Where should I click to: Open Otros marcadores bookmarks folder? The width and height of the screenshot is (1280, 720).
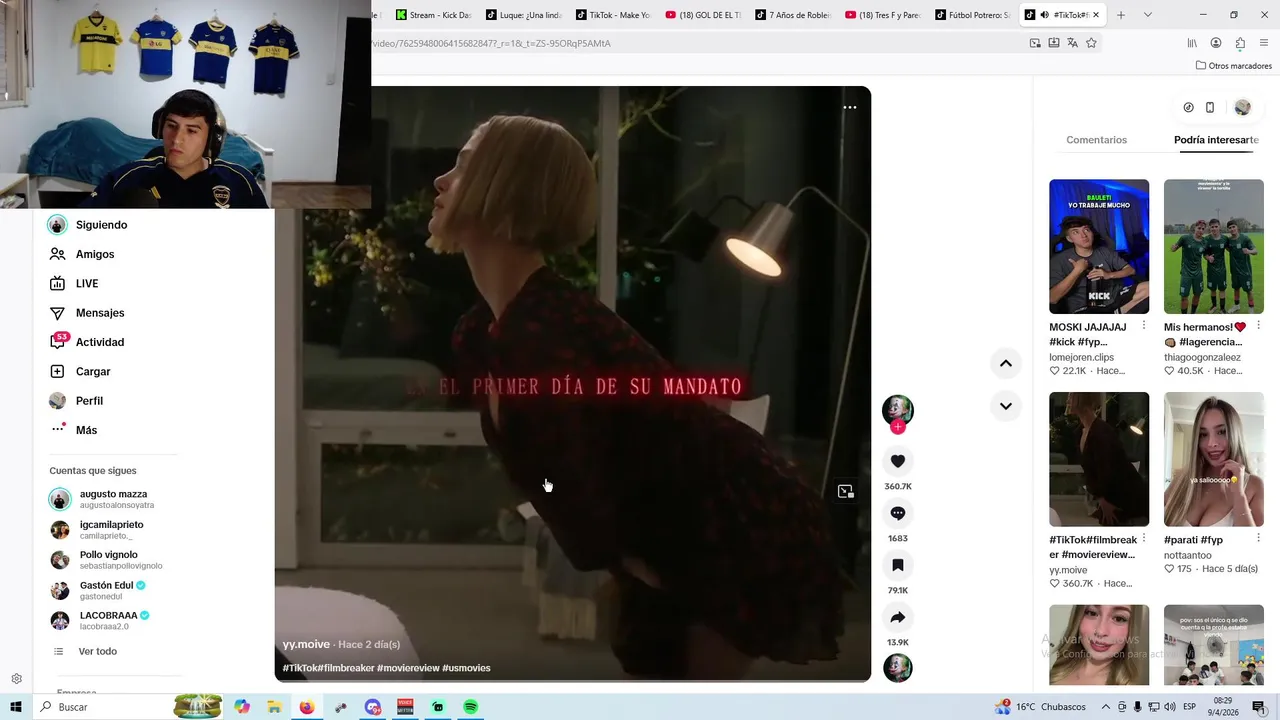pos(1234,66)
